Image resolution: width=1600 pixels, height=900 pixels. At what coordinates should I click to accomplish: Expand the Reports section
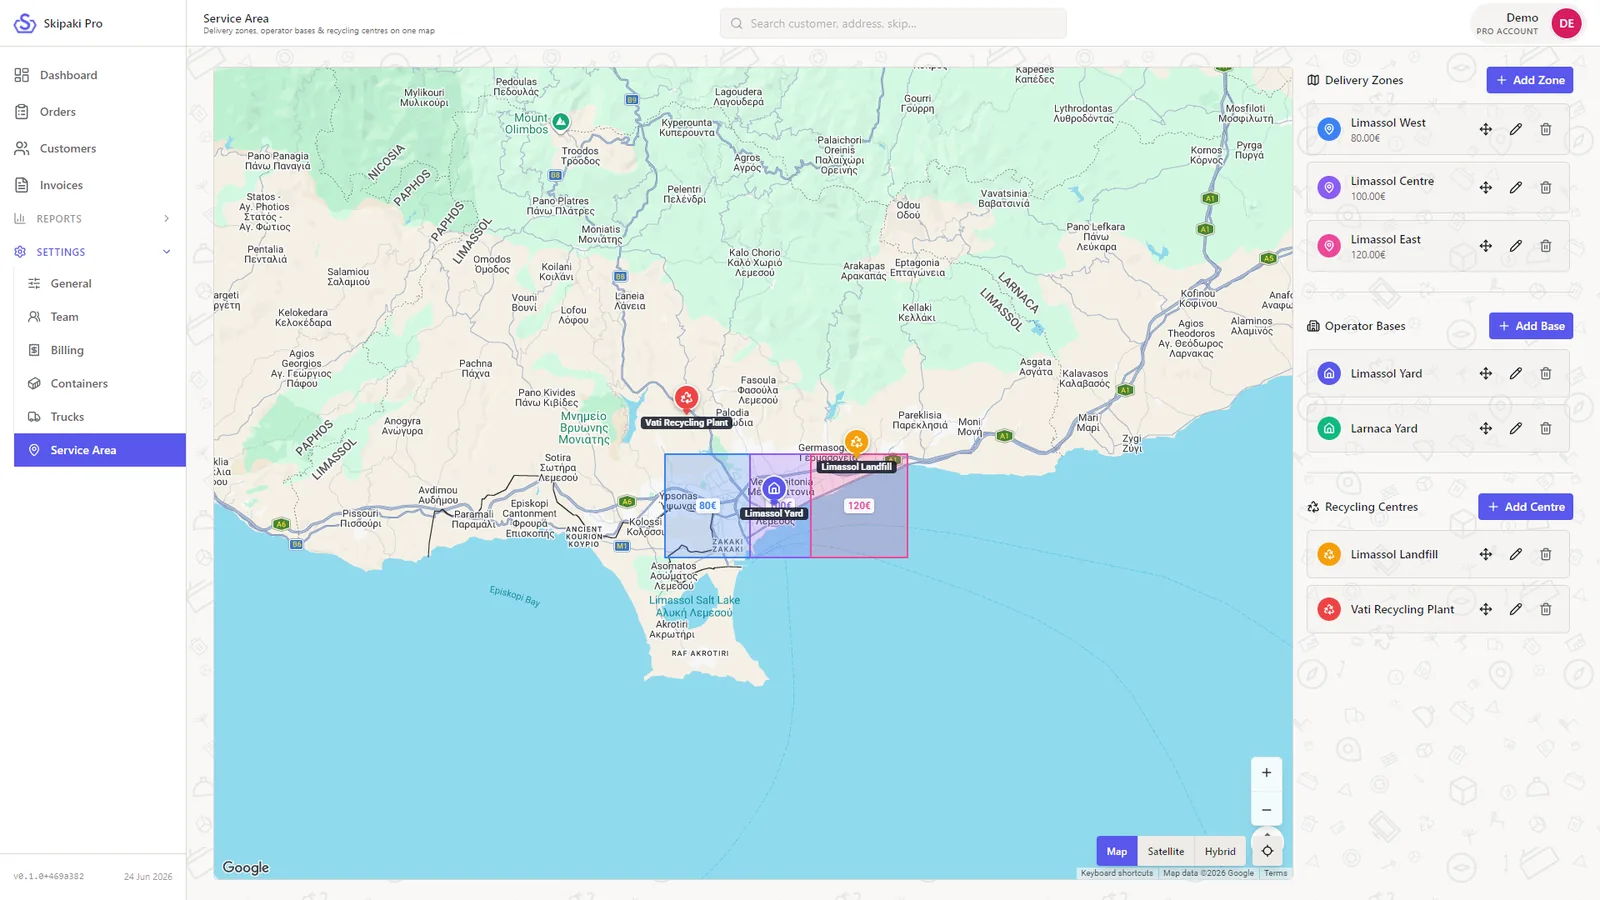[x=93, y=218]
